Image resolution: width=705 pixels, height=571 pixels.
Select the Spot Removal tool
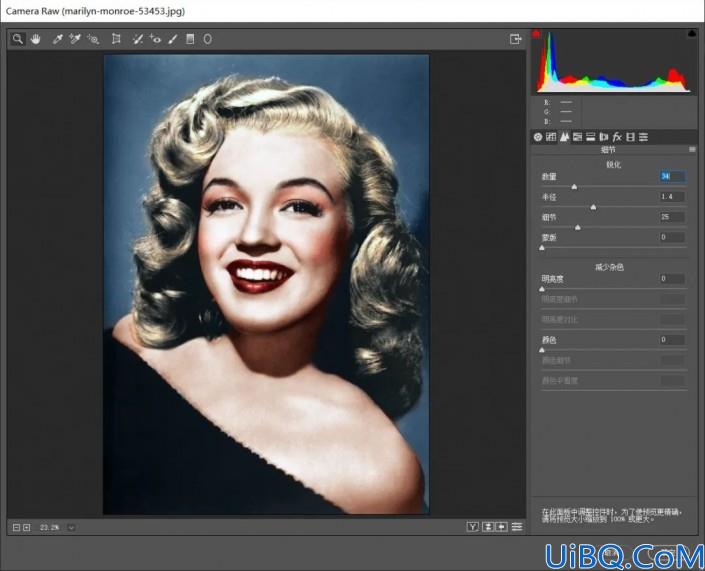point(138,40)
